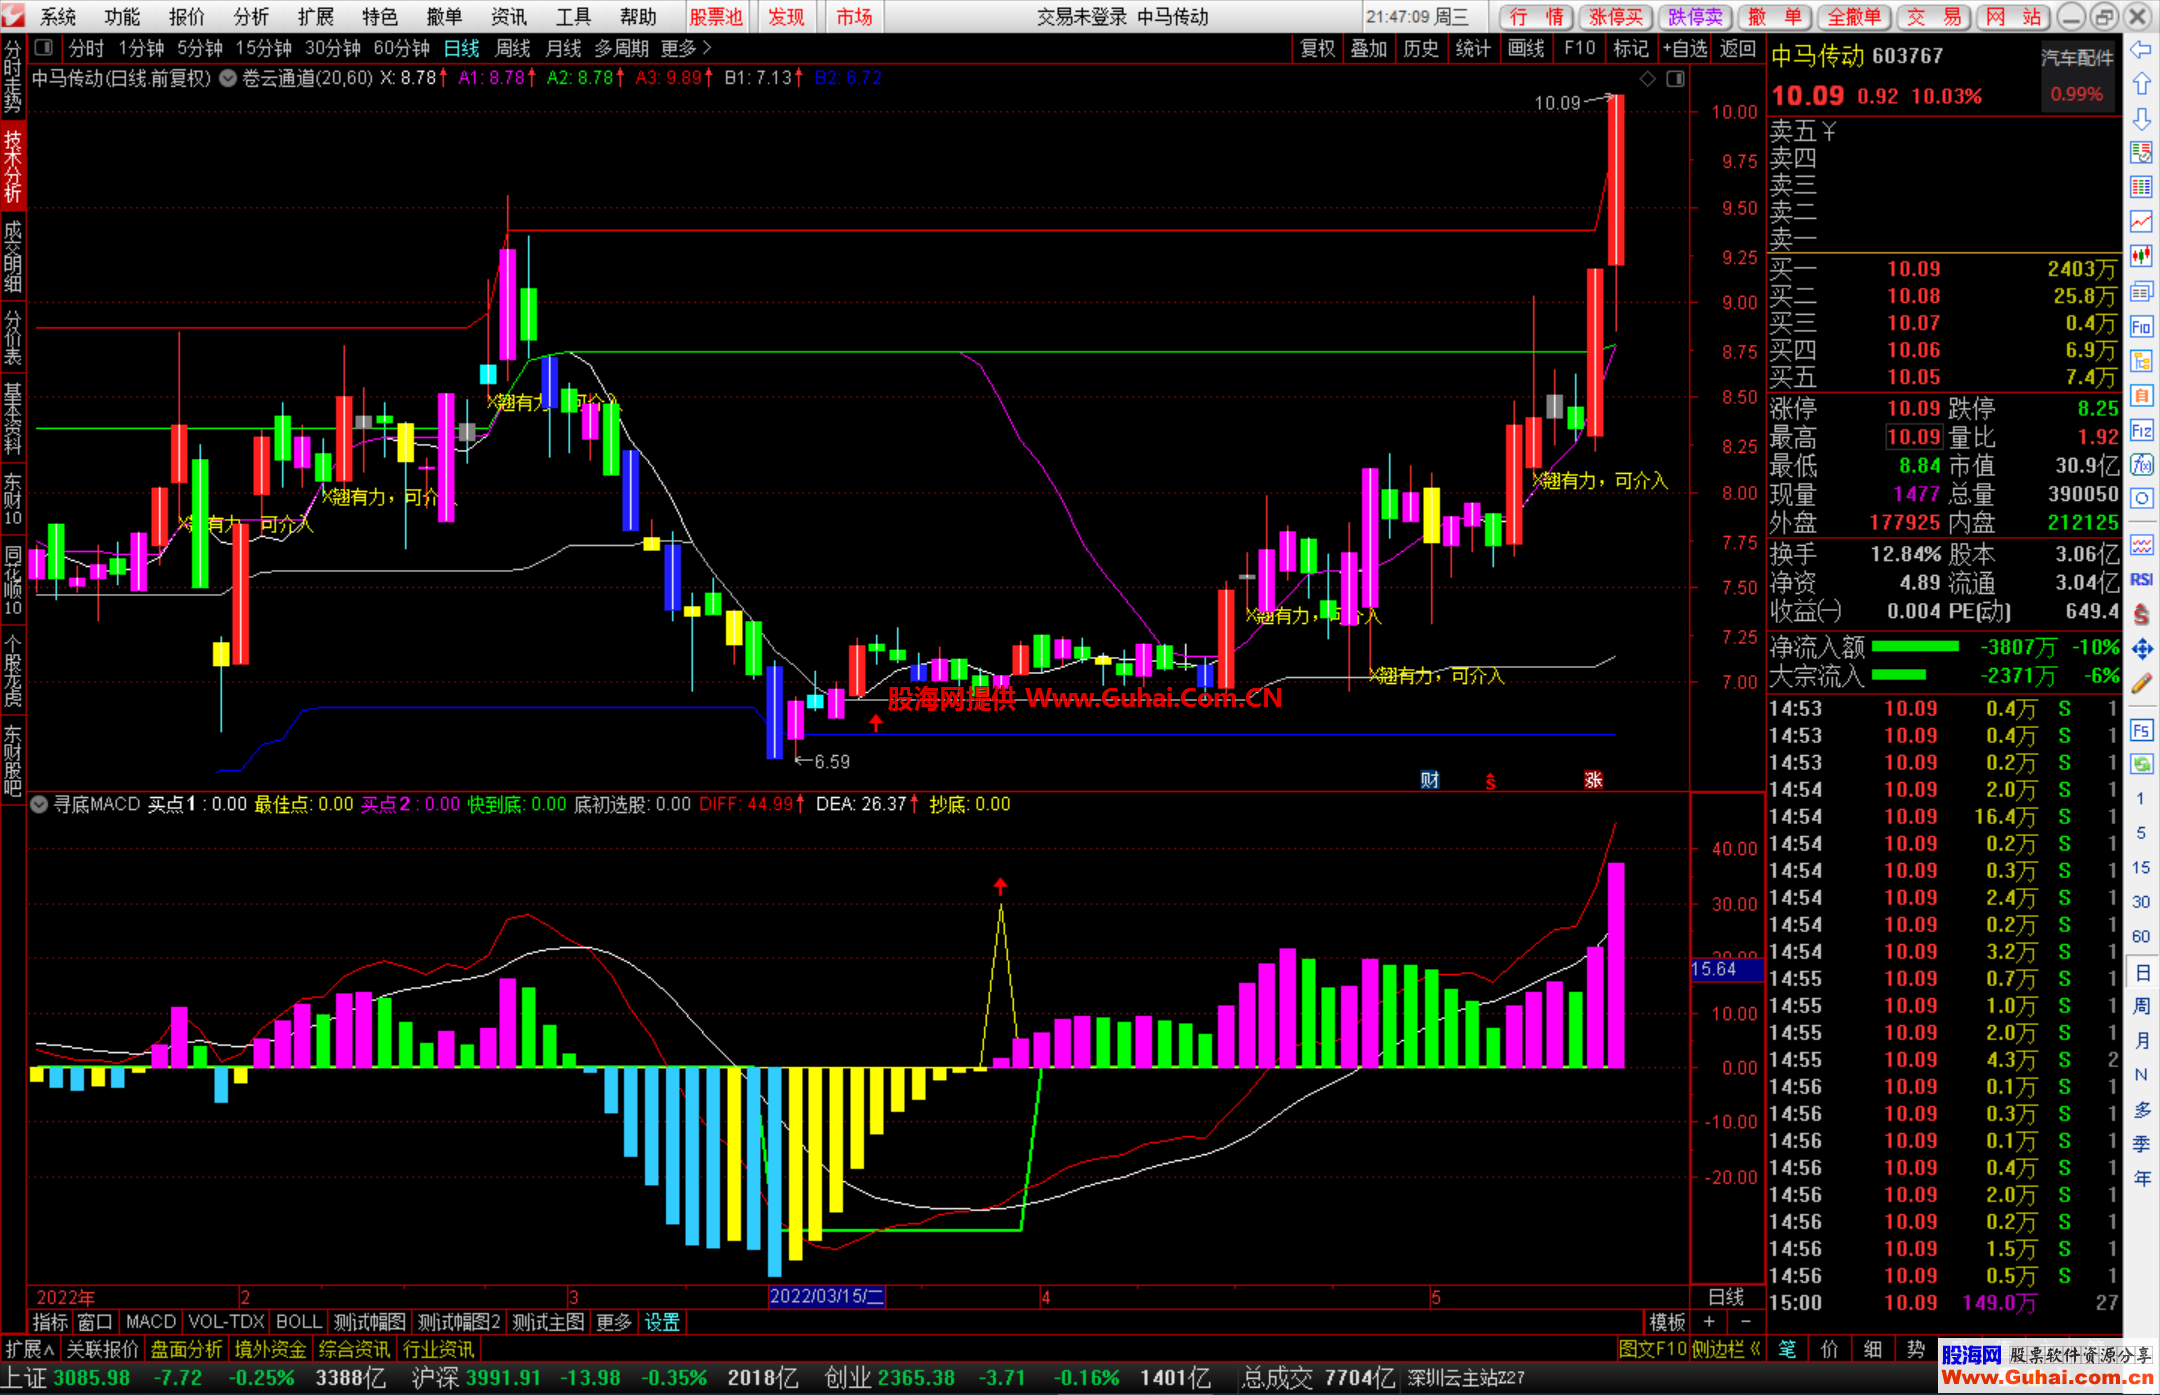Switch to the VOL-TDX indicator tab
Image resolution: width=2160 pixels, height=1395 pixels.
point(226,1322)
